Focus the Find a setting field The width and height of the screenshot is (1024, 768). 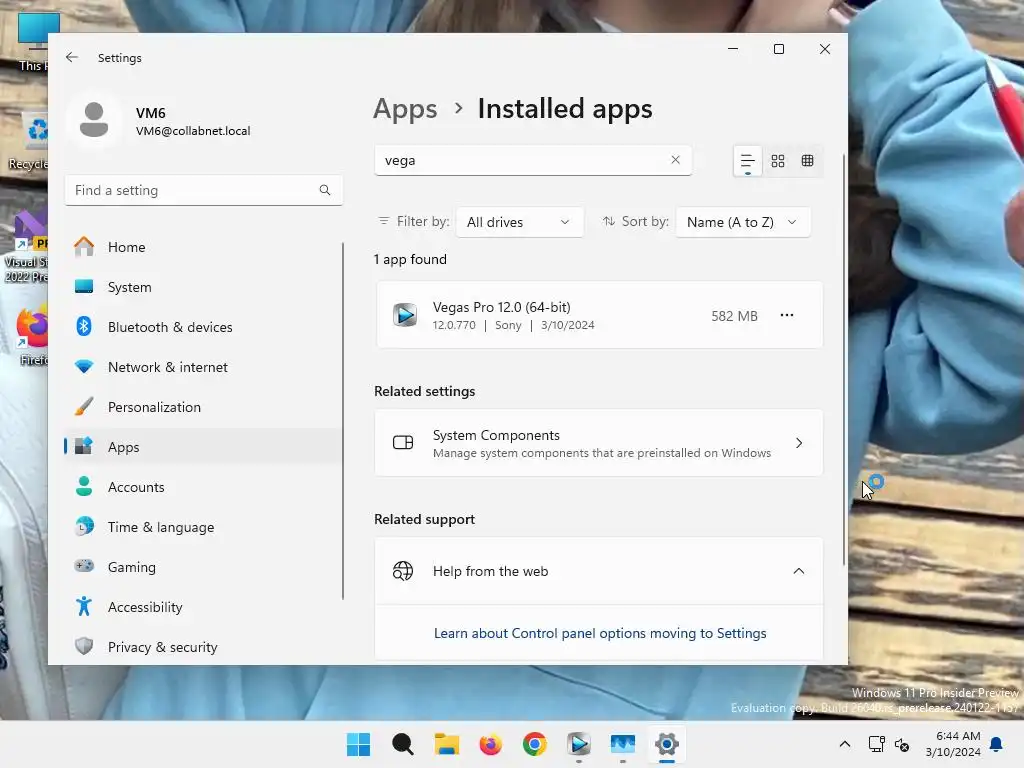[x=203, y=190]
